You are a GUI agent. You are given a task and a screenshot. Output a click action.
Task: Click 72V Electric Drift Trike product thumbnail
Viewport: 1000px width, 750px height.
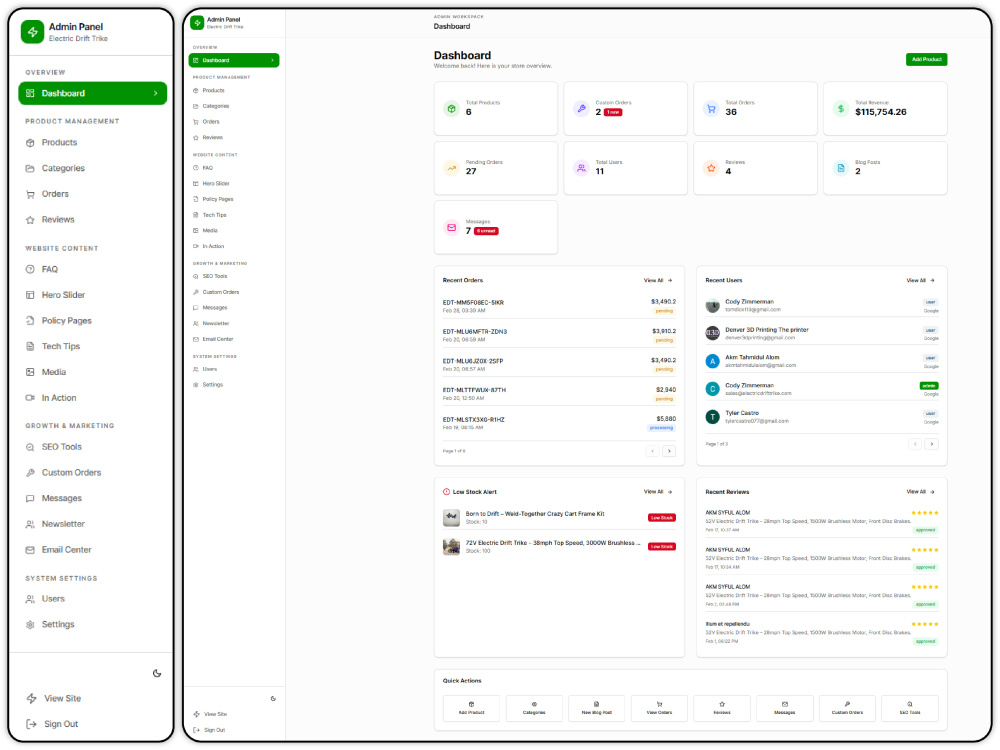click(452, 547)
